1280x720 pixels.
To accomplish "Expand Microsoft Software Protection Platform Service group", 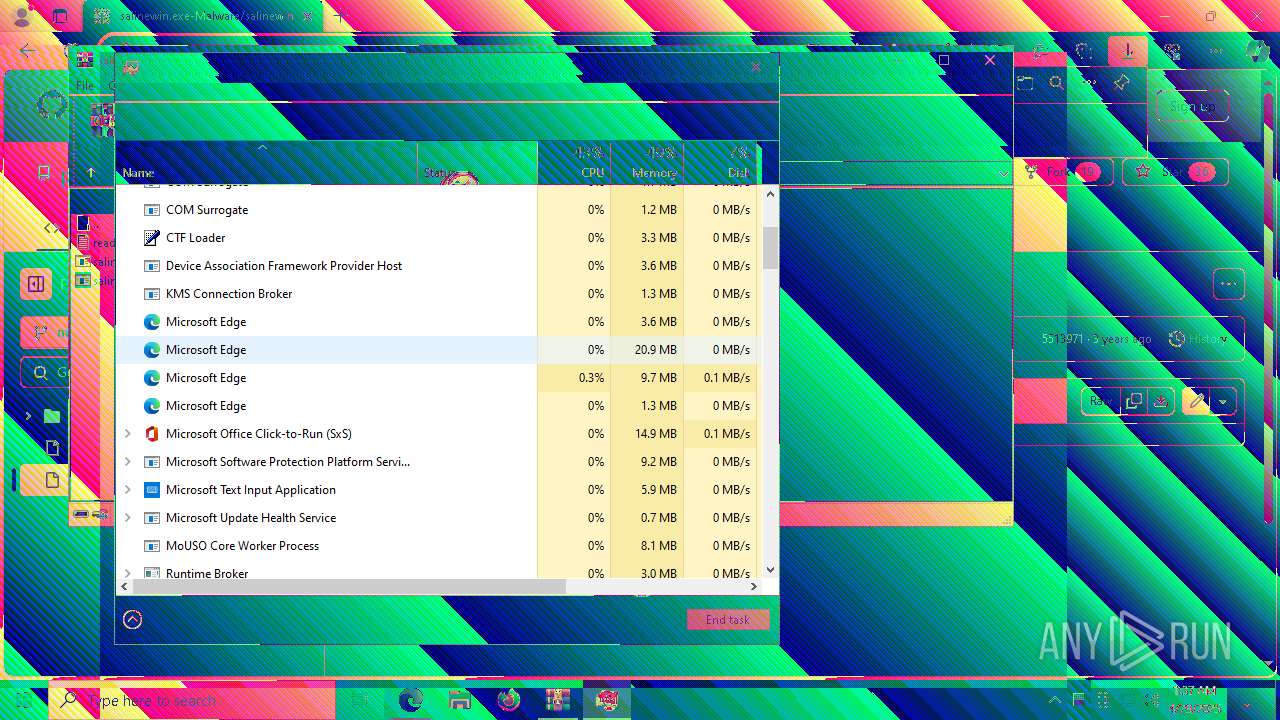I will [127, 462].
